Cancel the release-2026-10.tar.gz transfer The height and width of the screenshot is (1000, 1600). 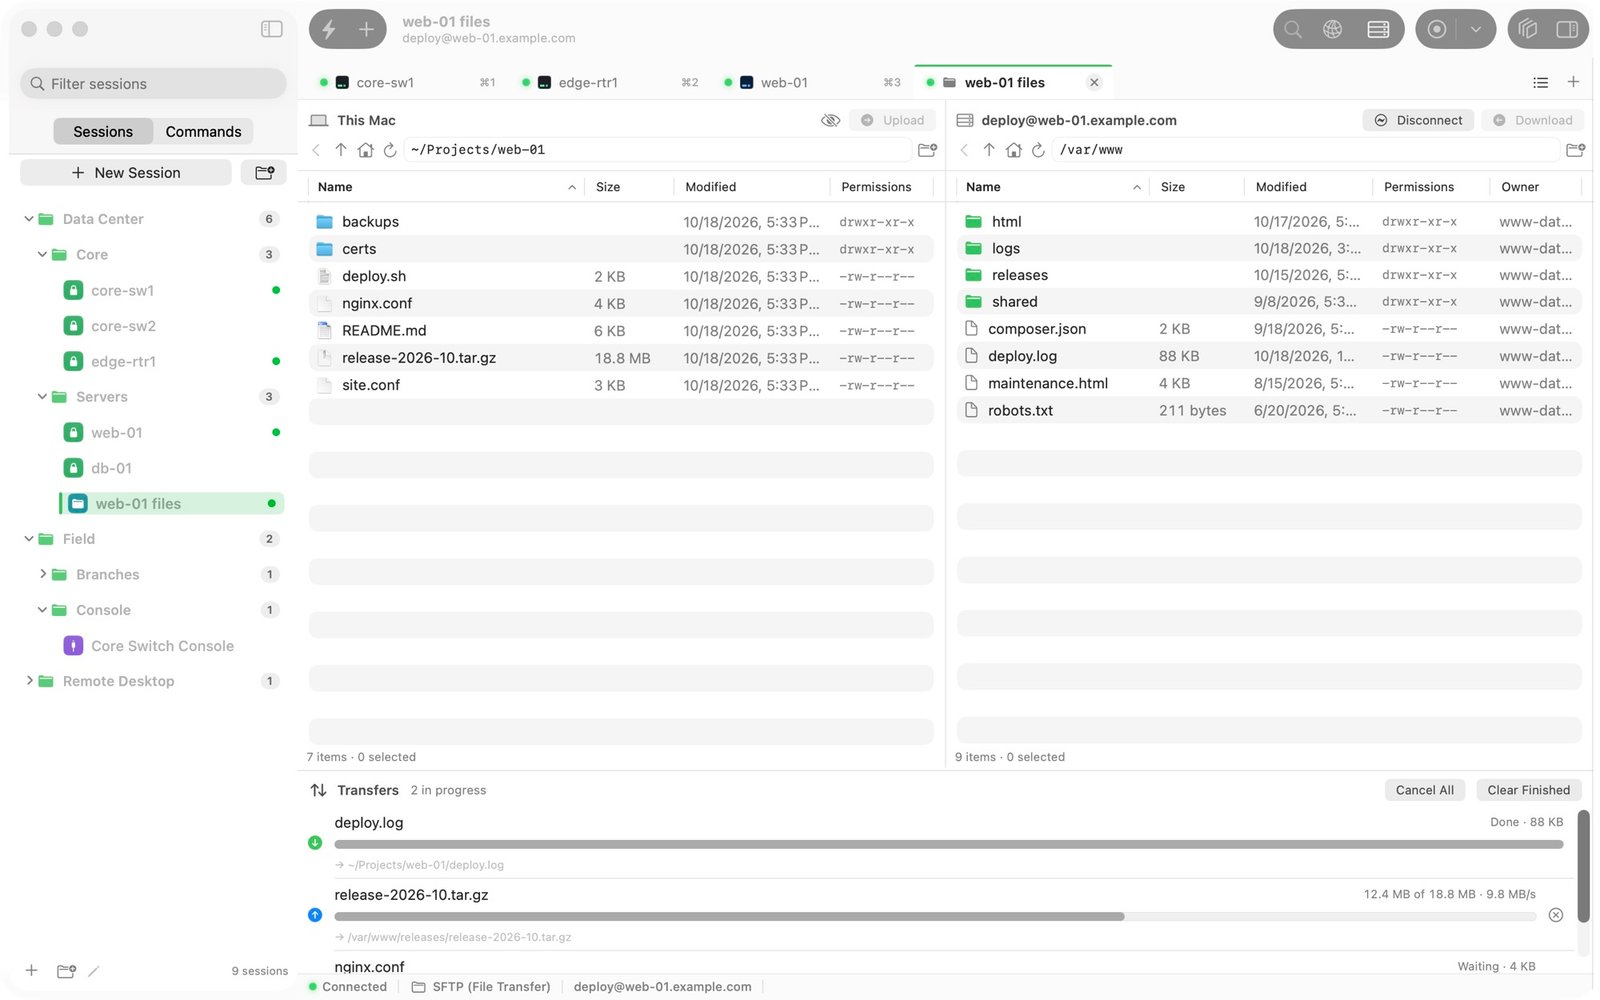click(x=1556, y=915)
